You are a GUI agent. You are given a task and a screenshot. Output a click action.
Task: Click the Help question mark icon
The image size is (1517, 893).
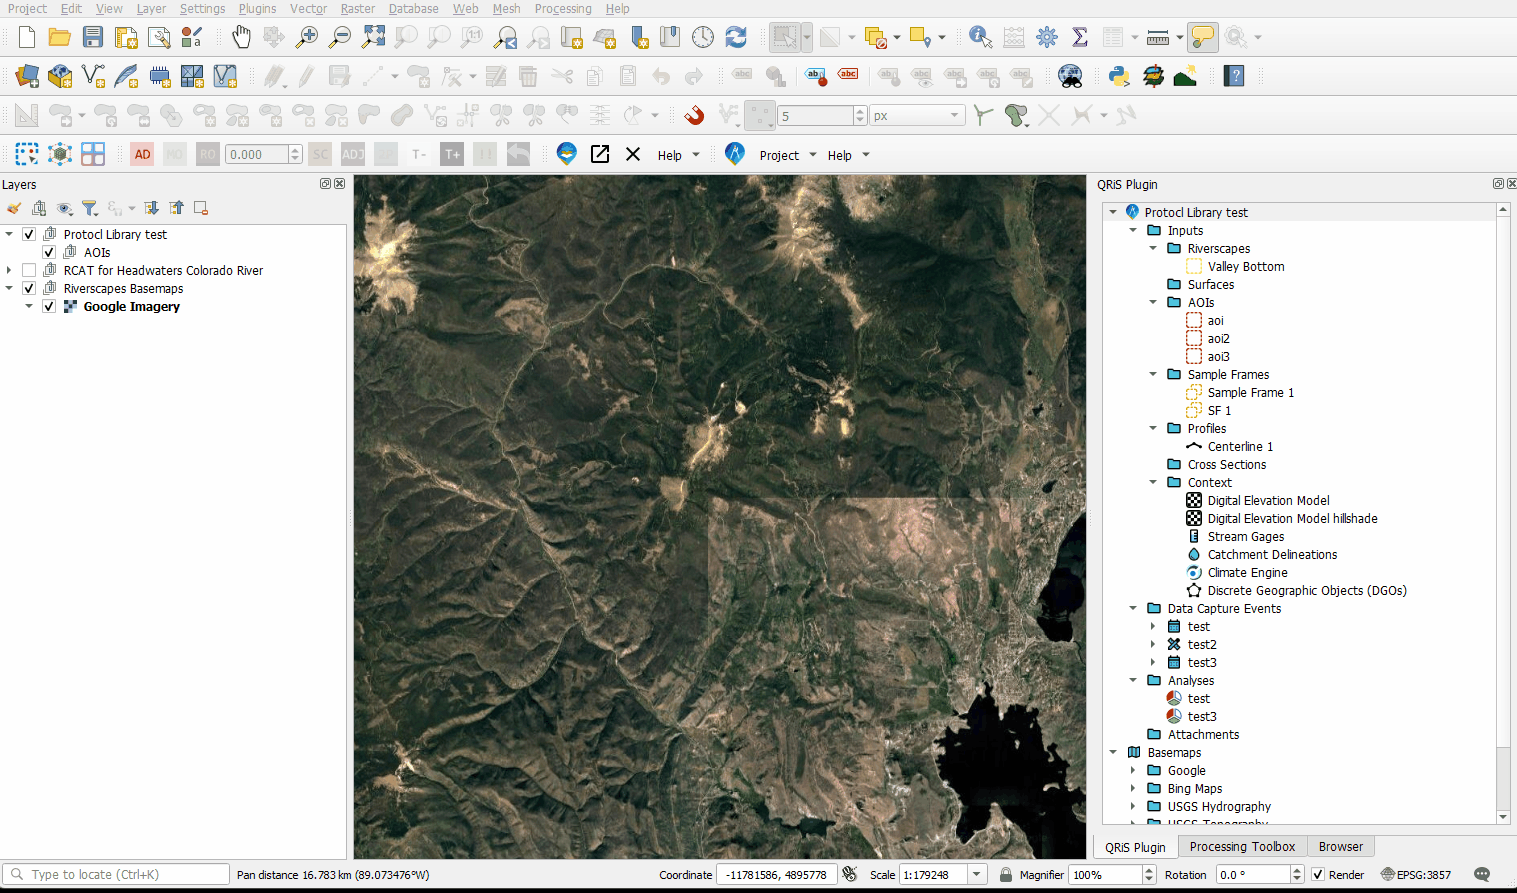(x=1234, y=76)
